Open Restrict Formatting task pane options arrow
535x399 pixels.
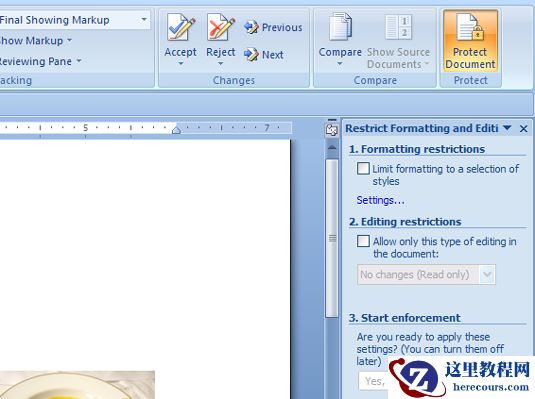pyautogui.click(x=507, y=128)
